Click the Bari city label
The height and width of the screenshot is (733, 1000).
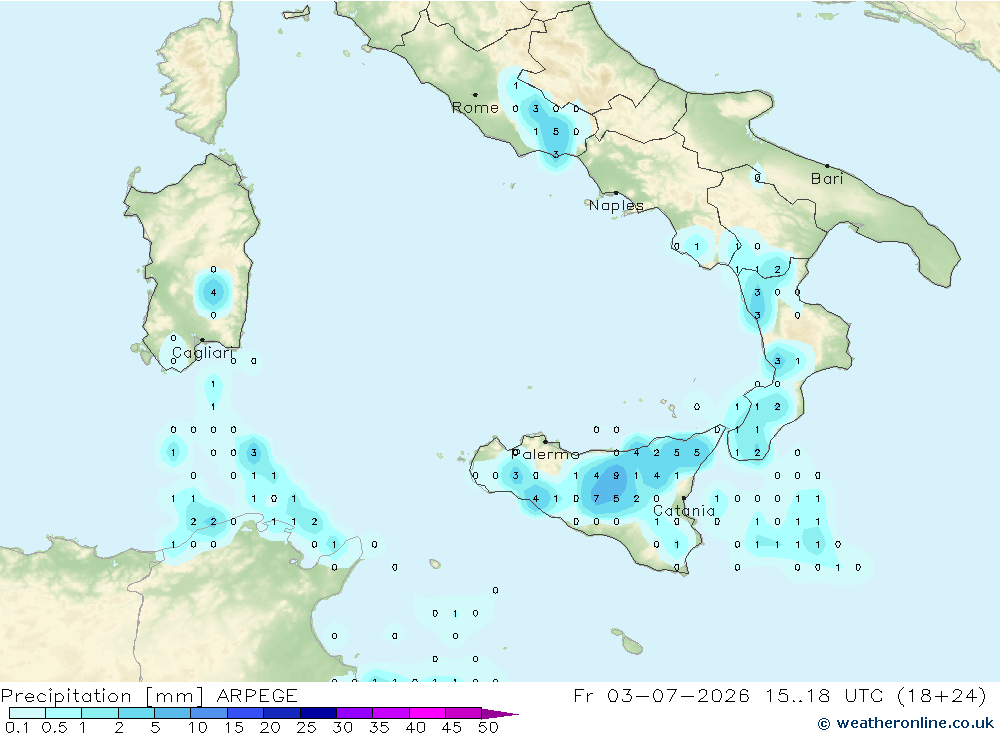(x=827, y=179)
